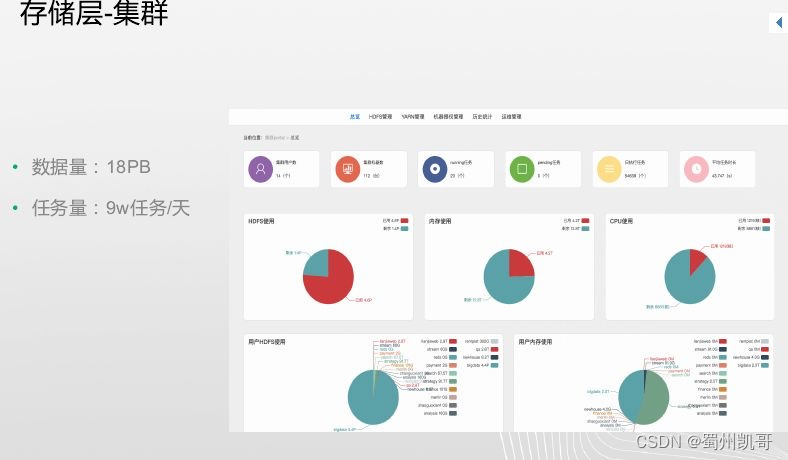Click the green pending tasks square icon
The width and height of the screenshot is (788, 460).
(x=522, y=169)
